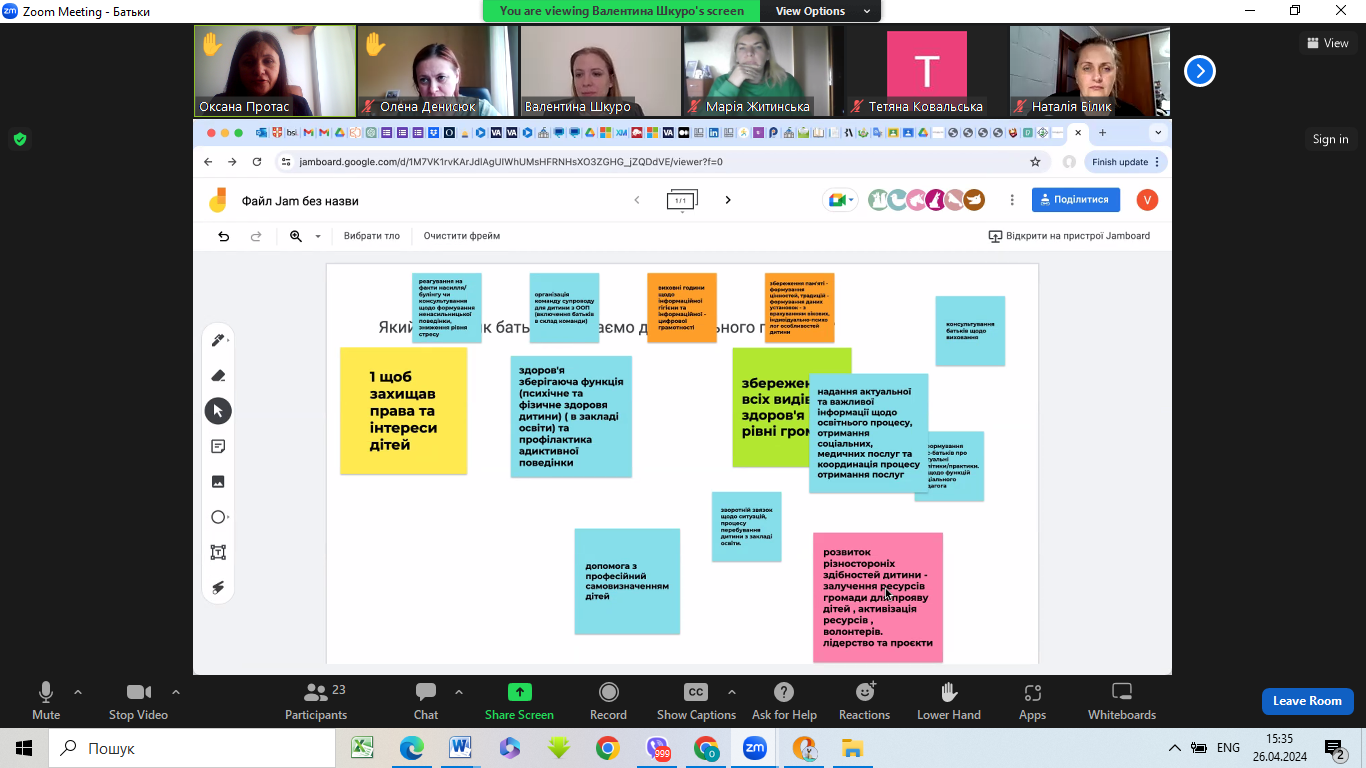Lower Hand in the Zoom toolbar

point(948,700)
